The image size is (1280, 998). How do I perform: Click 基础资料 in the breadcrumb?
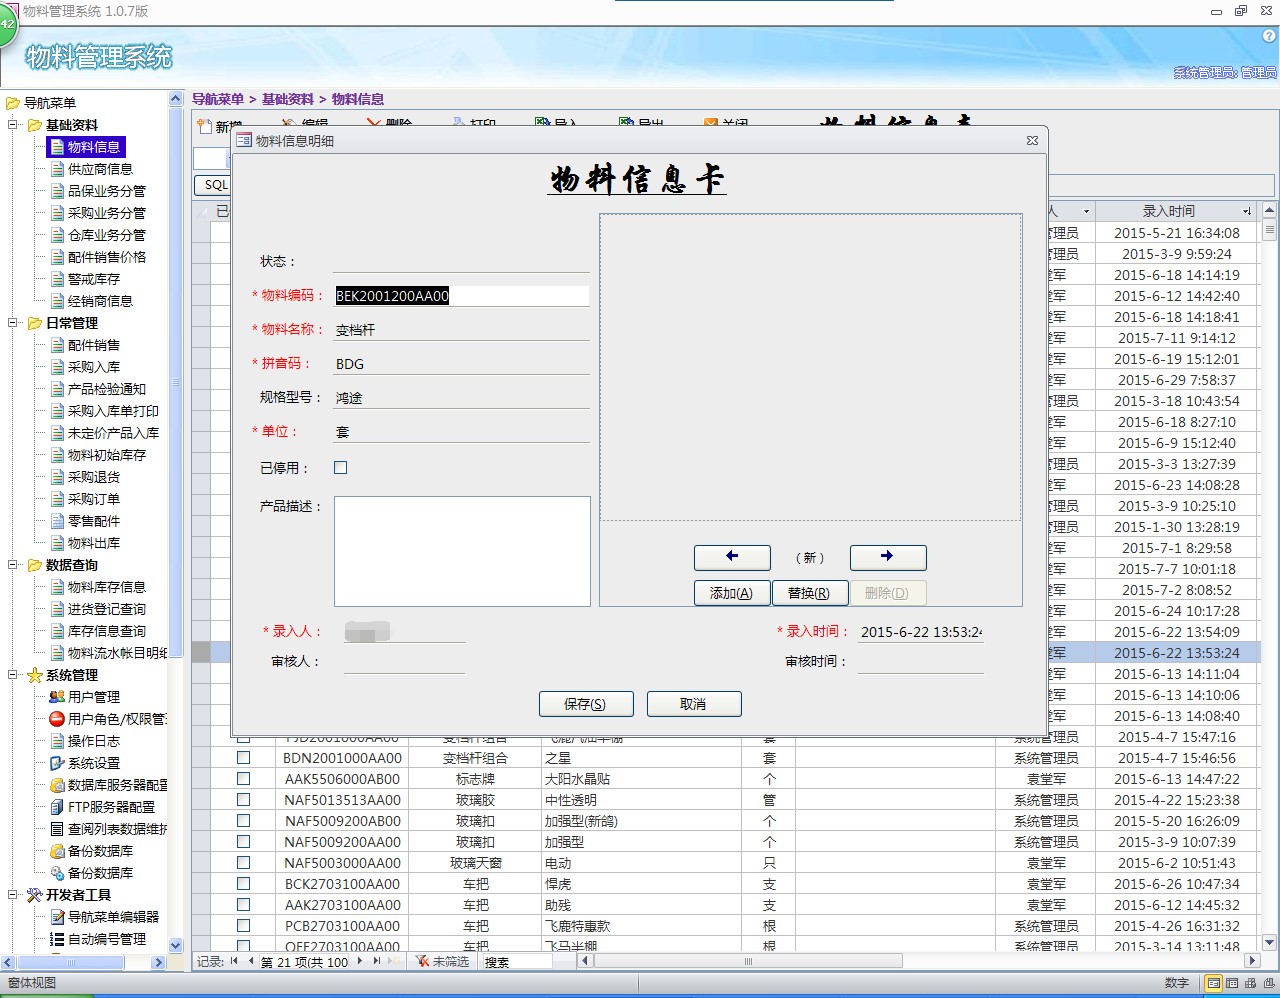click(288, 99)
